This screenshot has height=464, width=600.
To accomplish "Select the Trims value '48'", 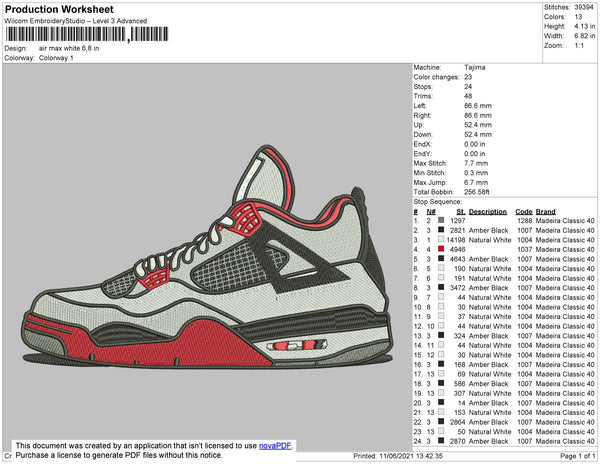I will tap(468, 96).
